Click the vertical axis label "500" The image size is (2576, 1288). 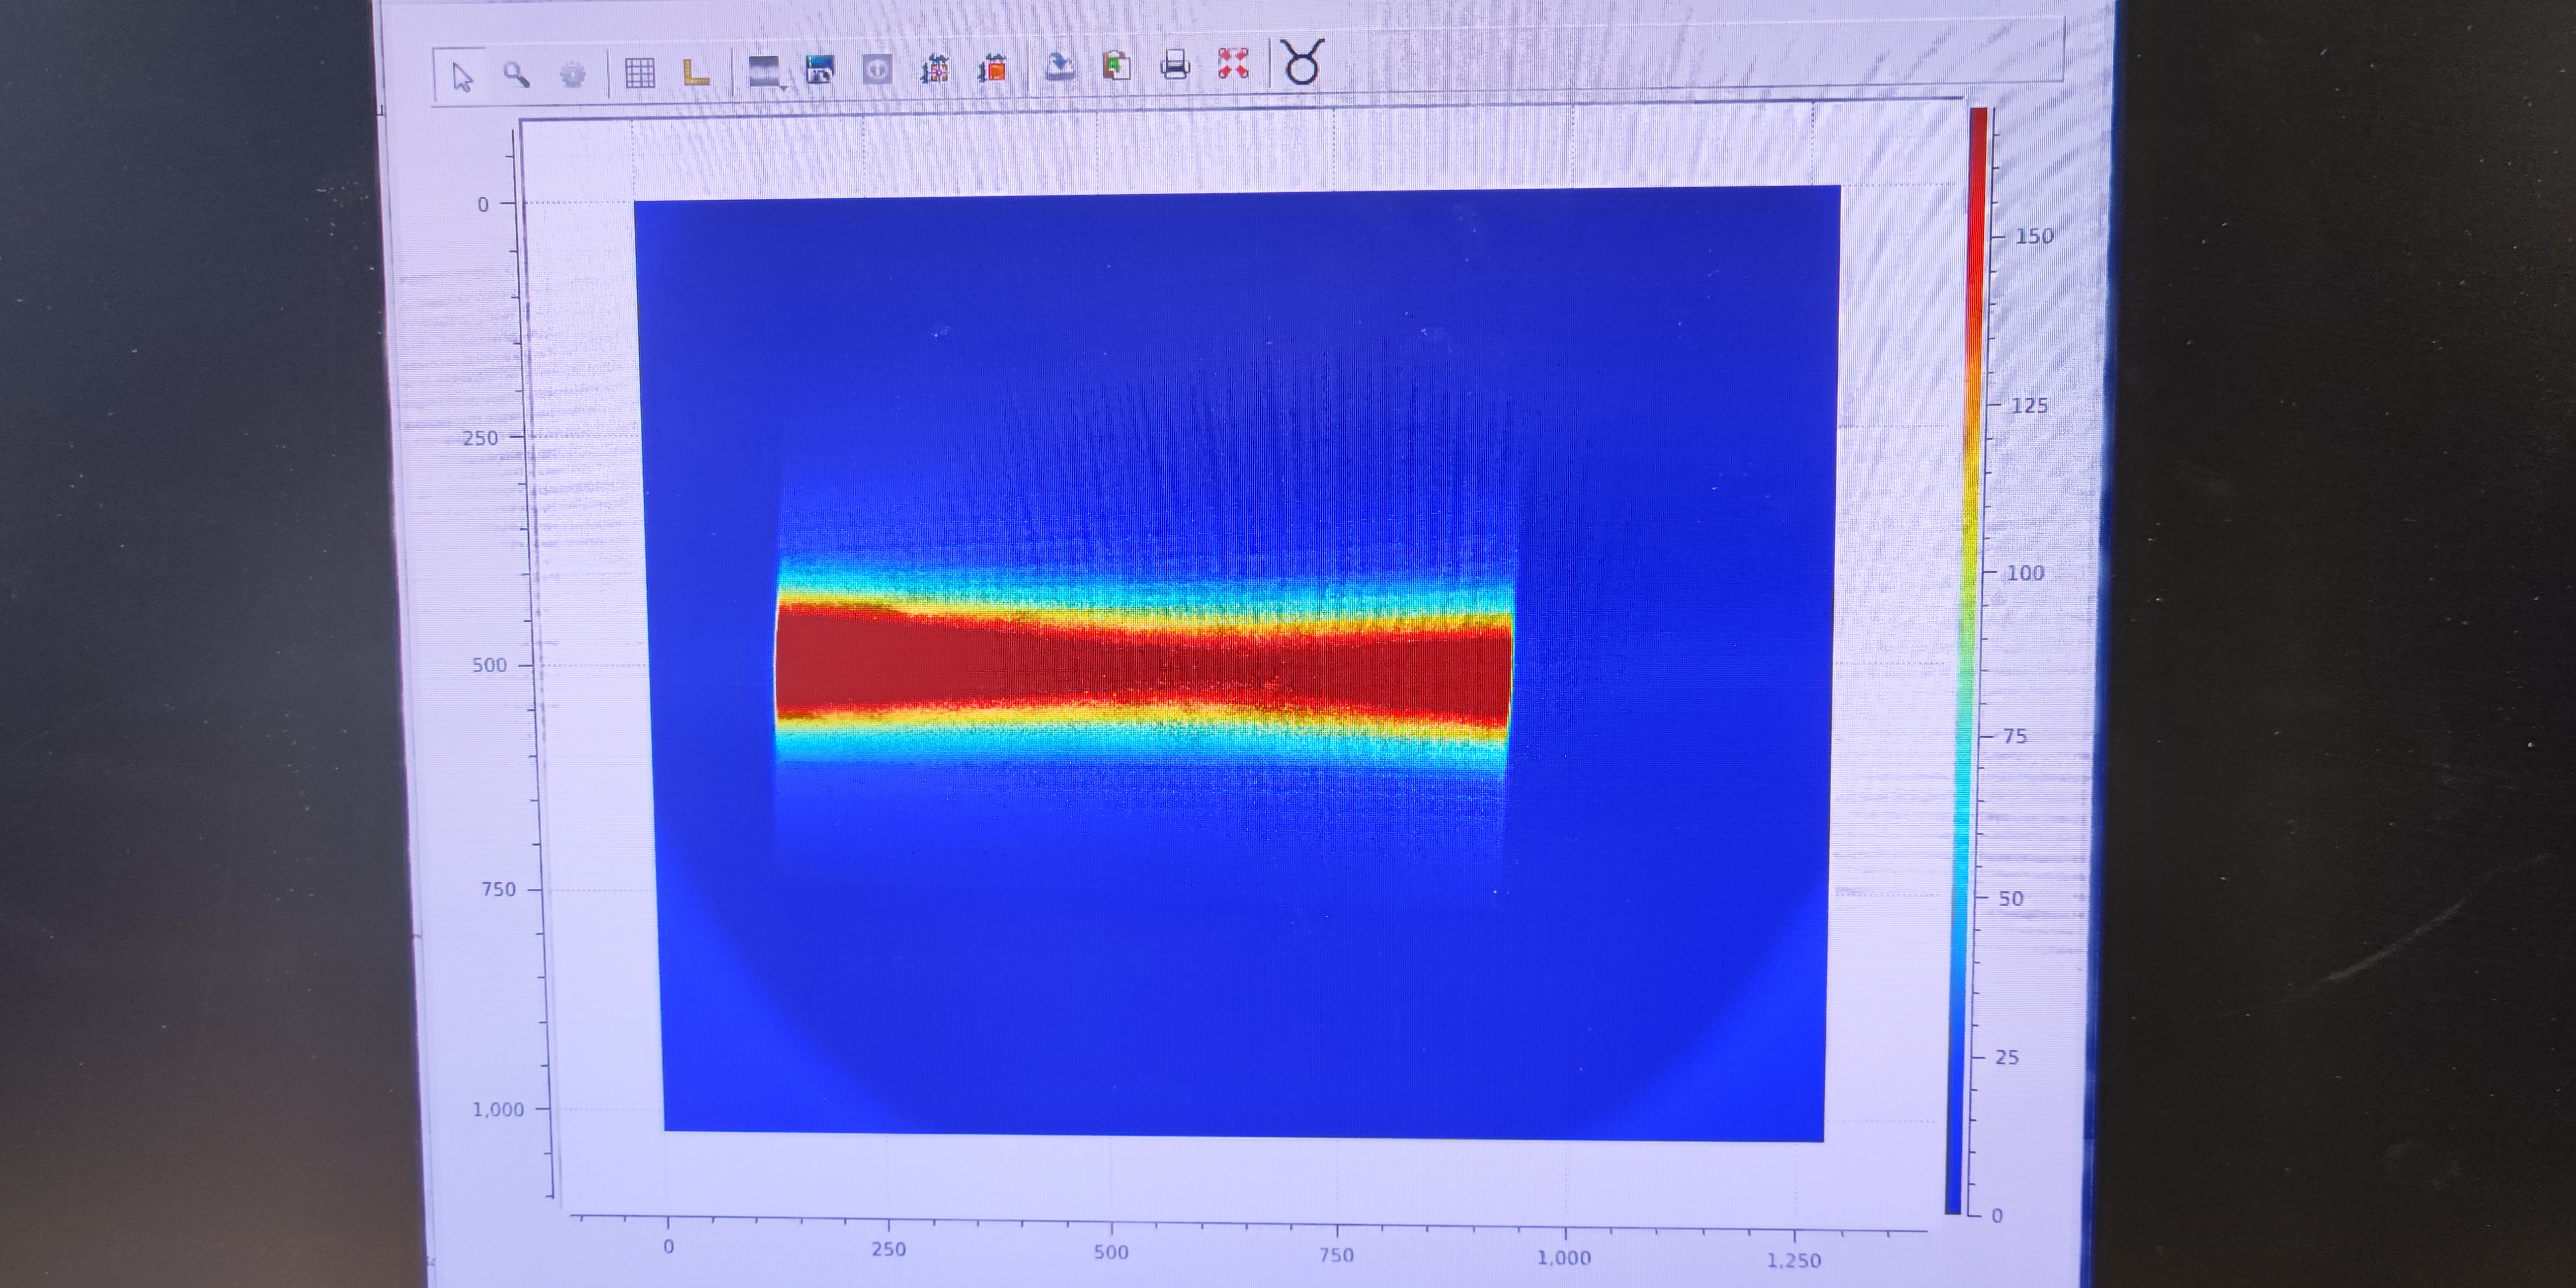click(x=489, y=665)
